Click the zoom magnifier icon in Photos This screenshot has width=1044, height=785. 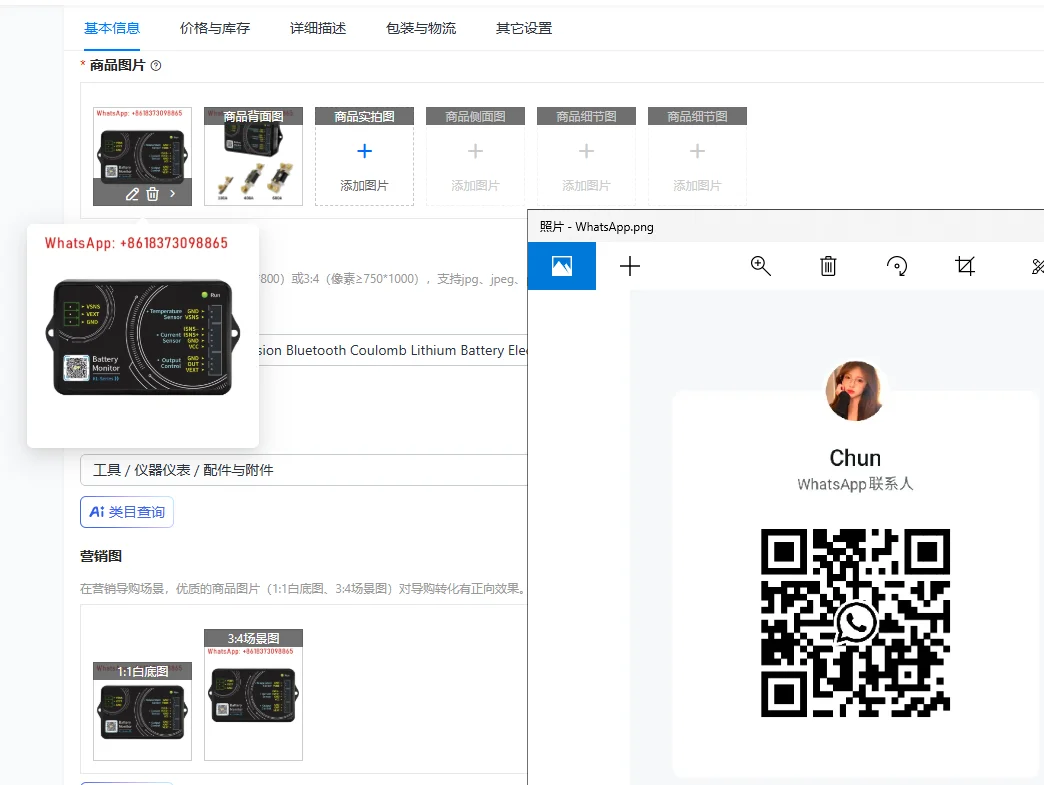click(761, 266)
